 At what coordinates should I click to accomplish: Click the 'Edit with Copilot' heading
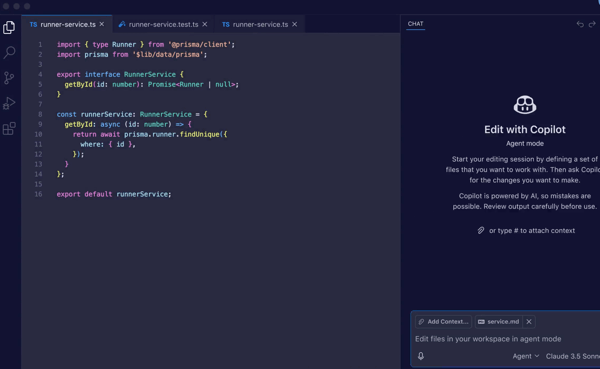[x=525, y=129]
